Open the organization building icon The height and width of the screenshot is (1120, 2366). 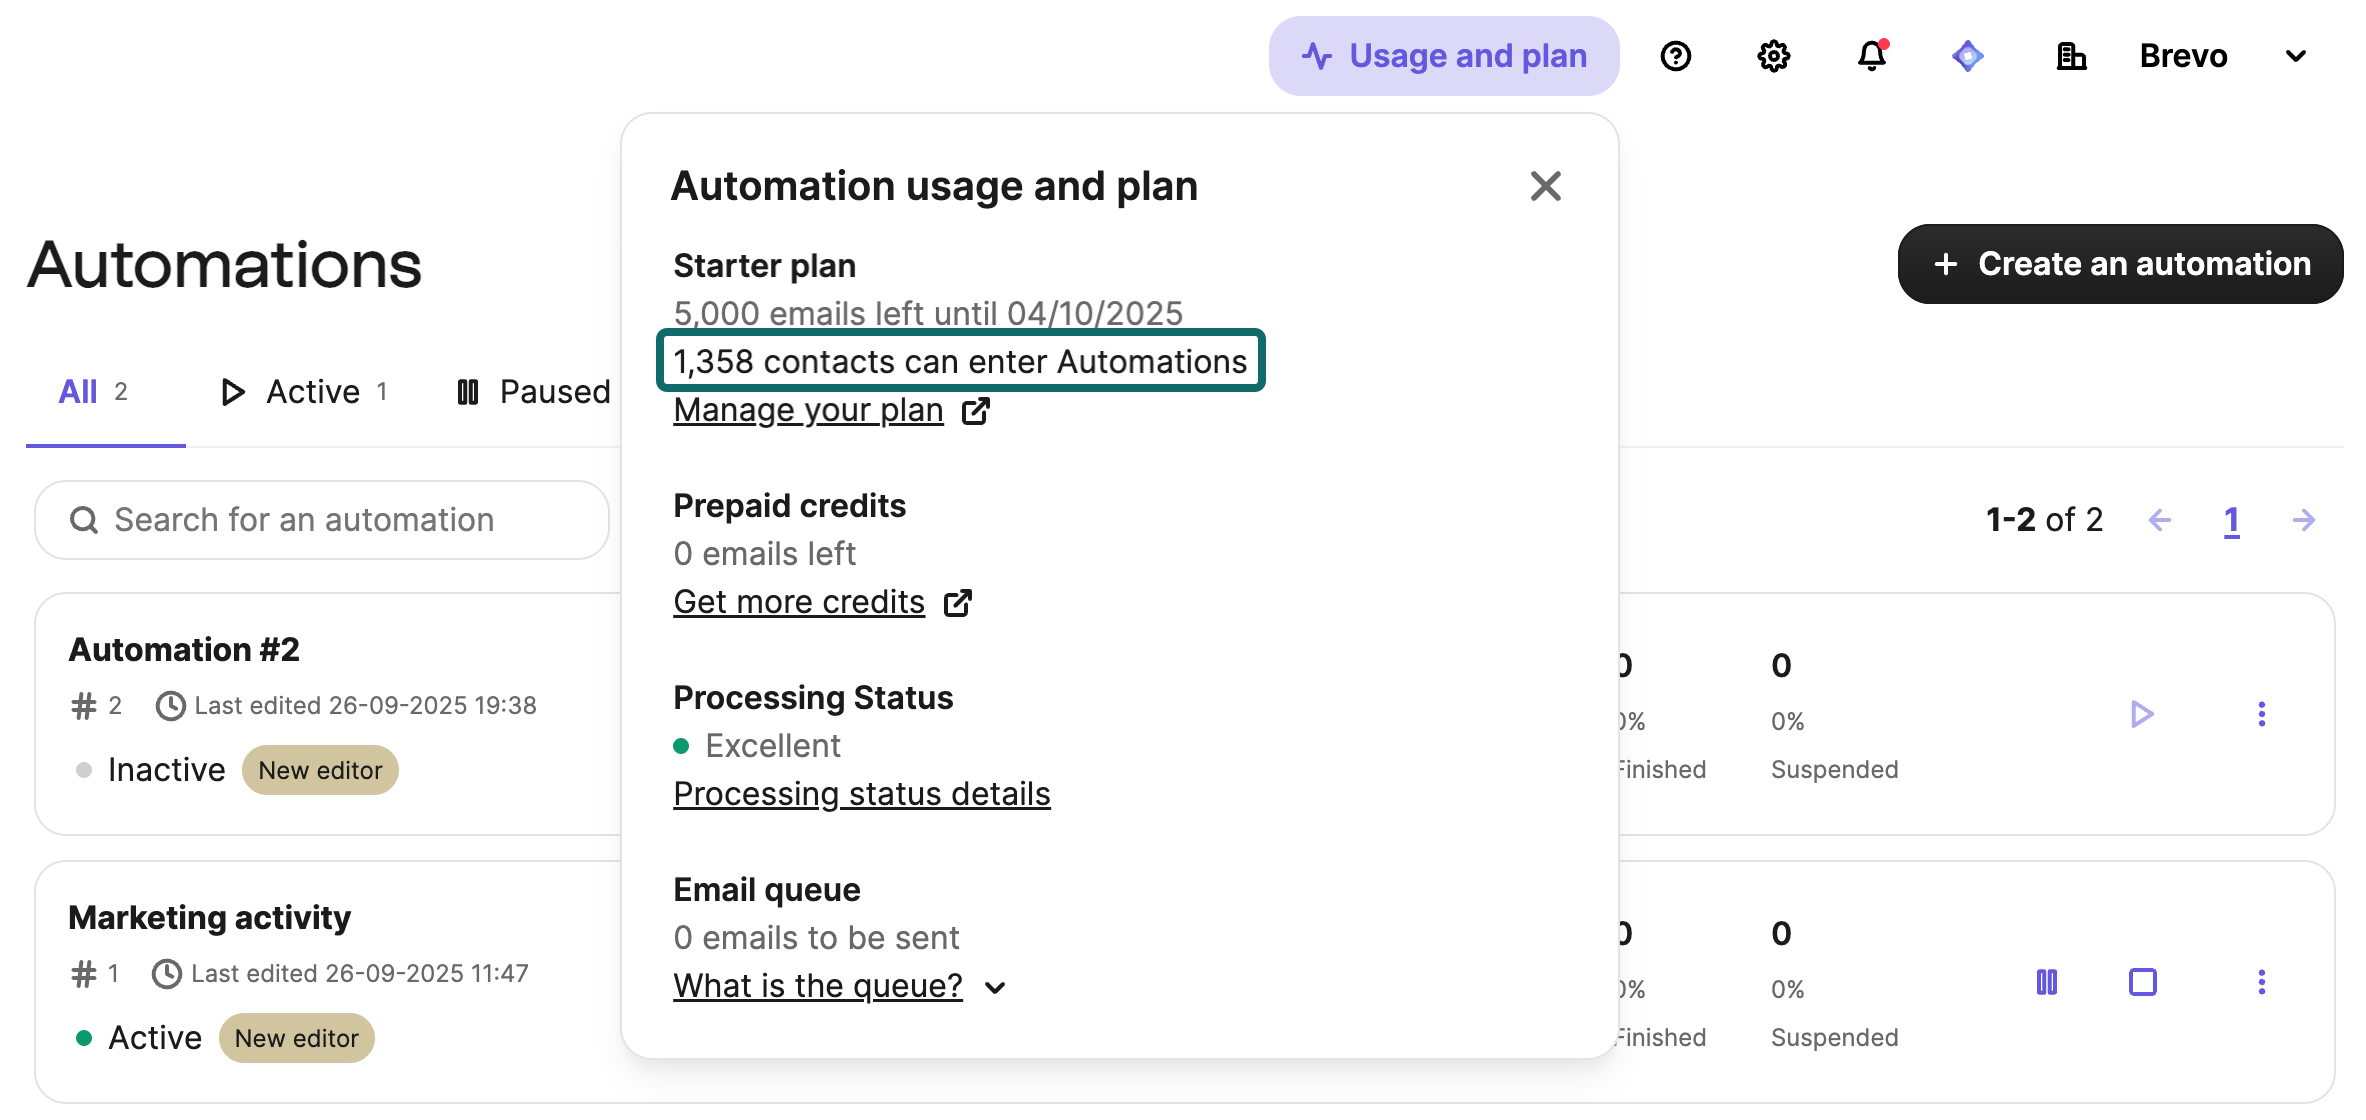tap(2071, 56)
